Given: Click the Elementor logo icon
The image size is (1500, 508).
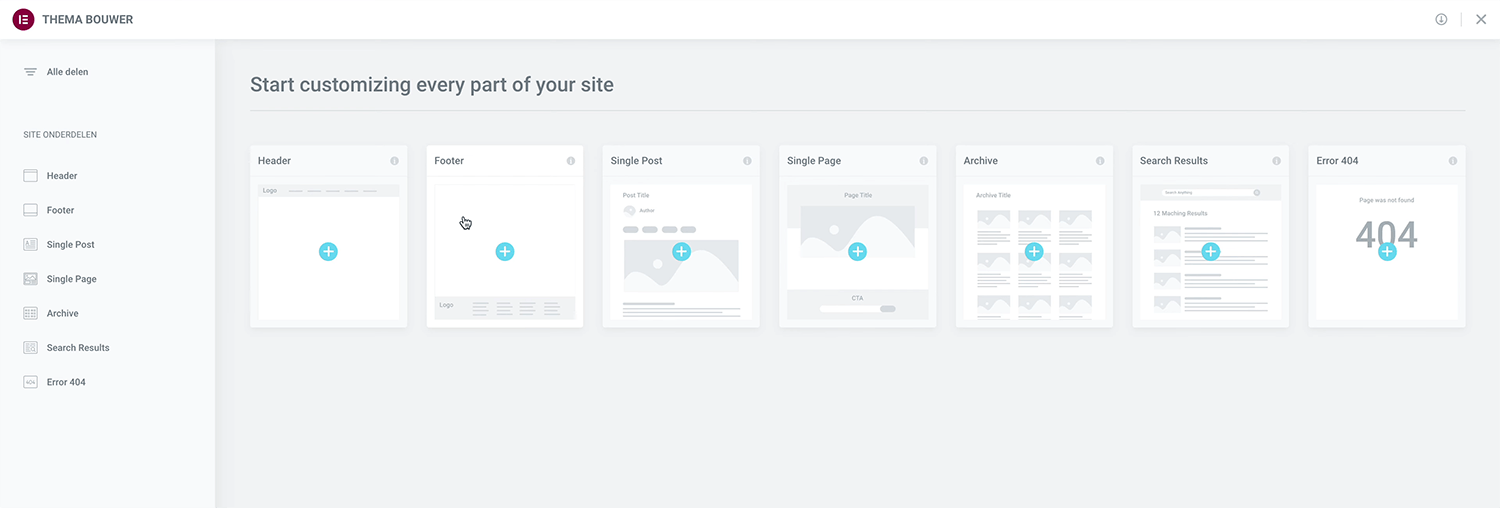Looking at the screenshot, I should tap(23, 19).
